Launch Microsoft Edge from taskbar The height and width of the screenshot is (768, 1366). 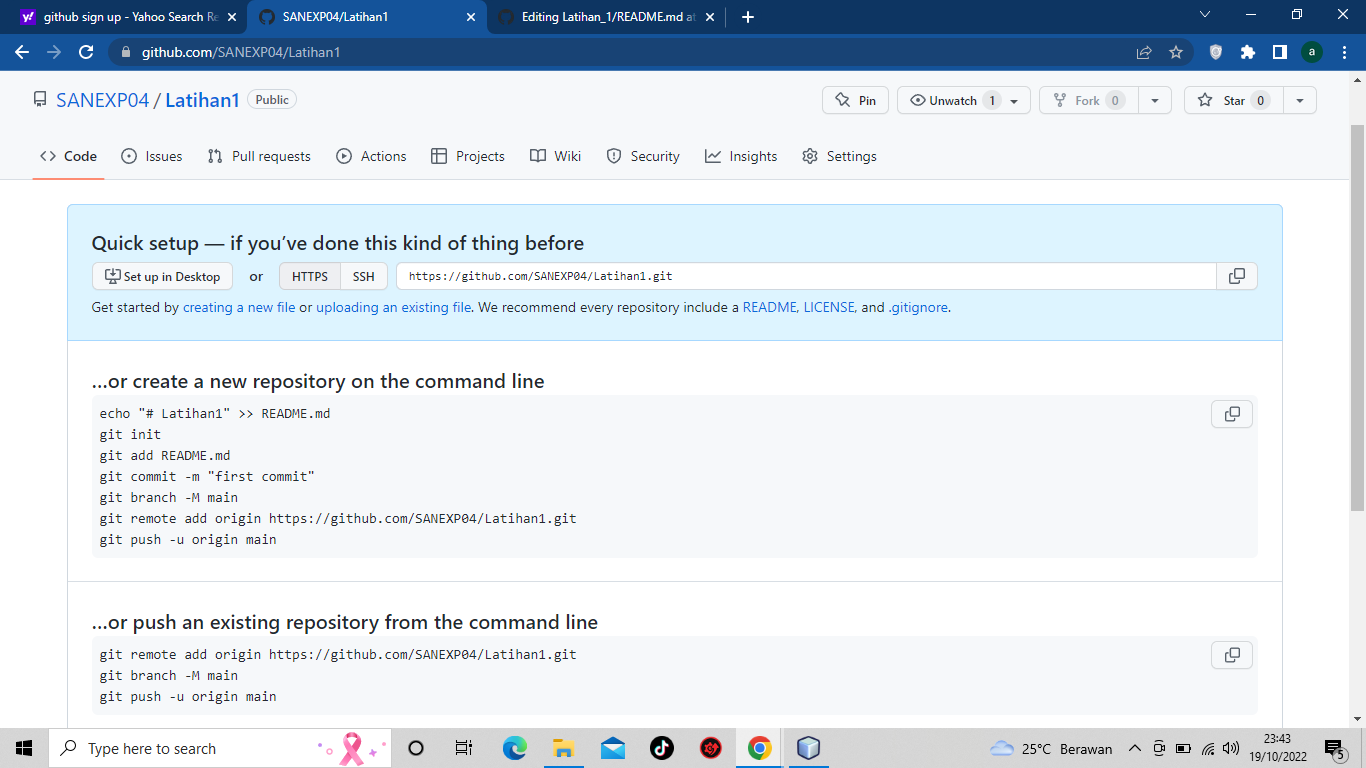[x=514, y=748]
